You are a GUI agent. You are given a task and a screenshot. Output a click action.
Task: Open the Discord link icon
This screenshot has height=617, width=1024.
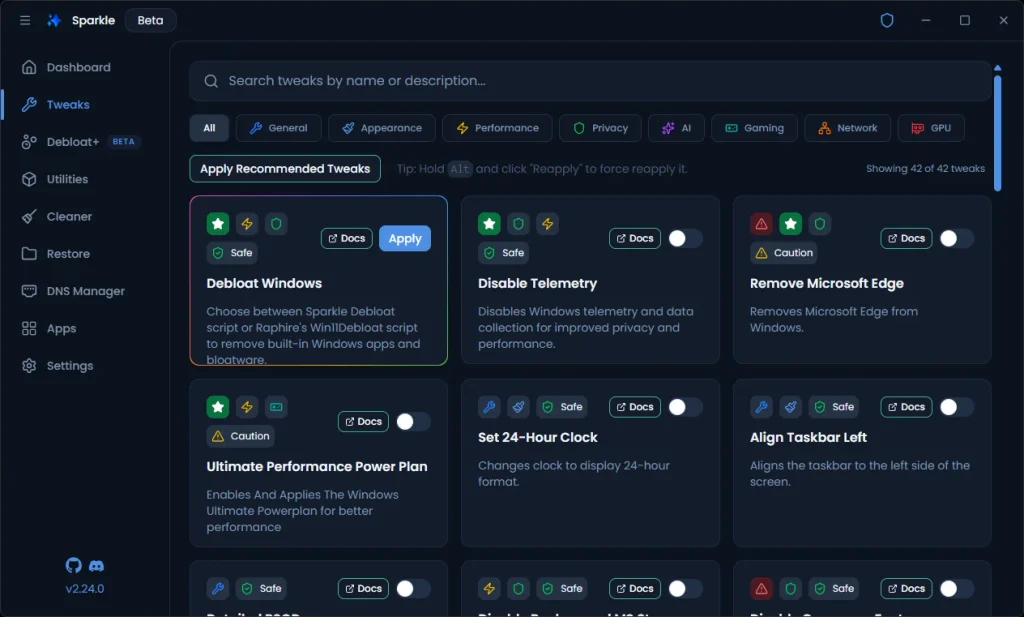coord(96,565)
